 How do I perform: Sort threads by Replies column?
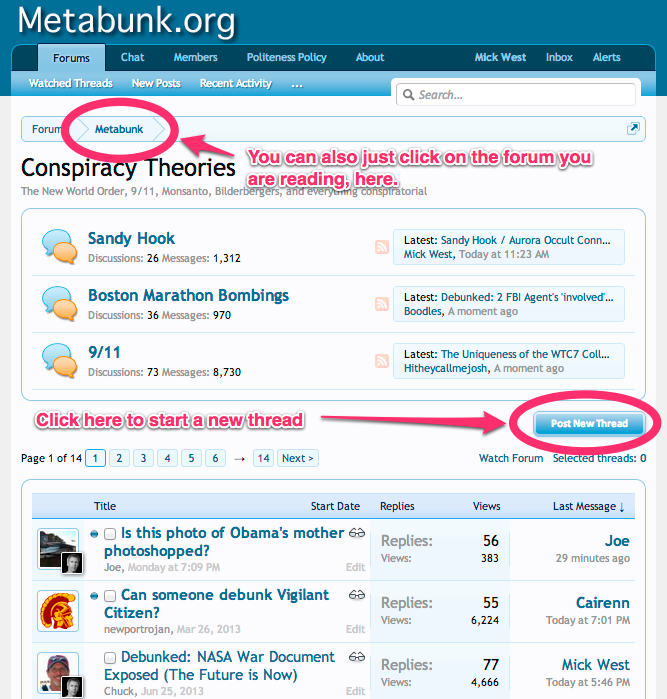click(x=397, y=506)
